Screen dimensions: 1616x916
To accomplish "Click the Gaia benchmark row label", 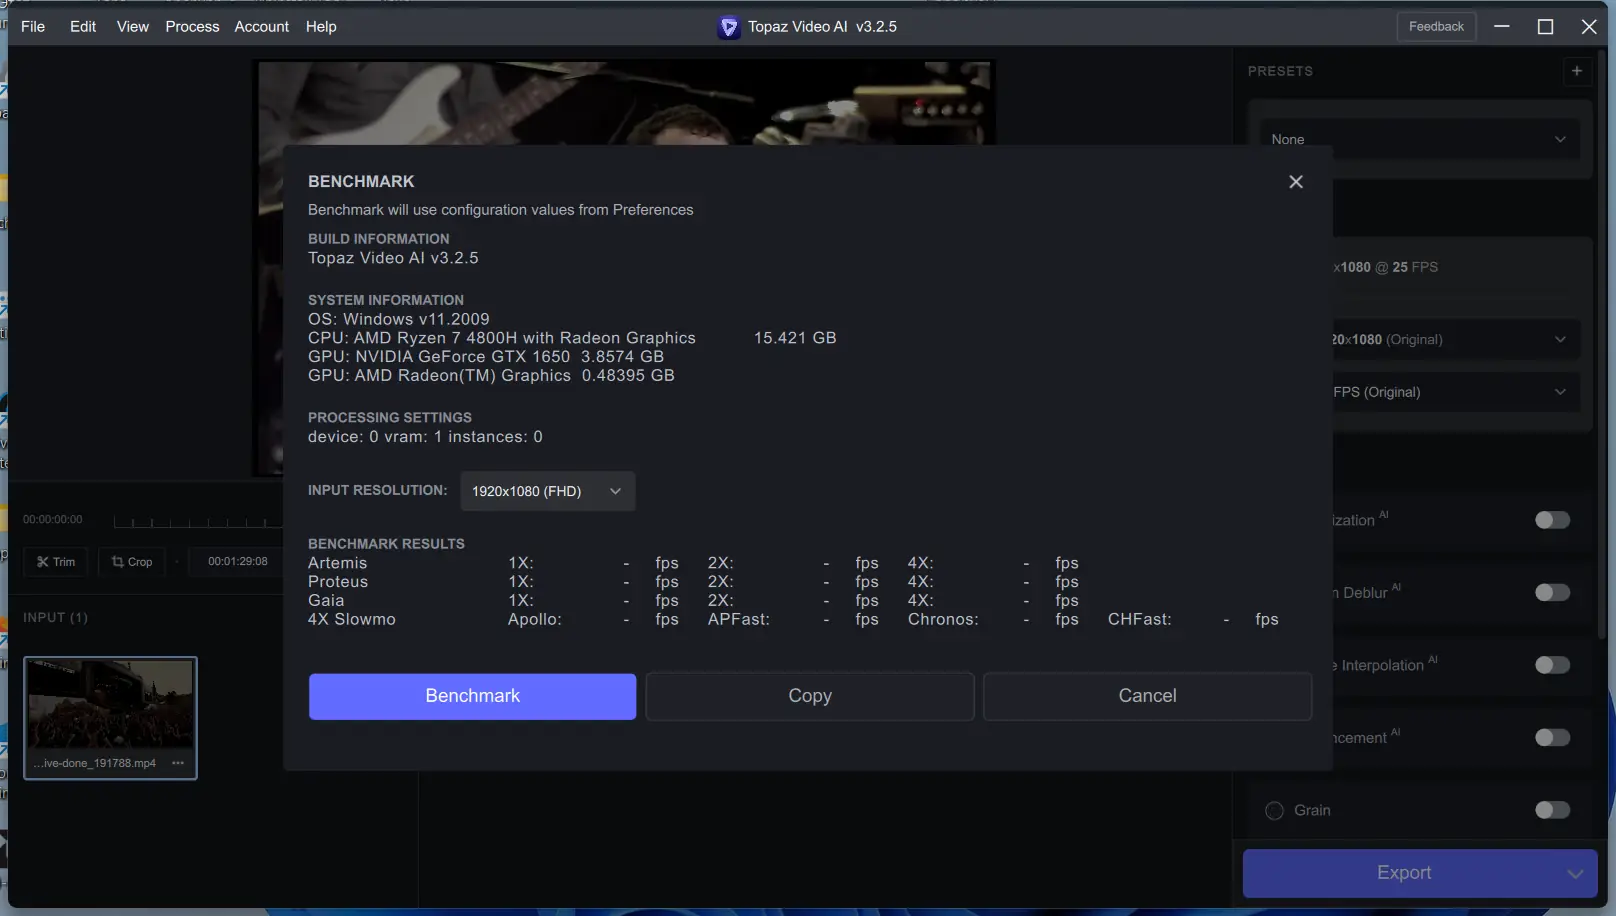I will tap(326, 601).
